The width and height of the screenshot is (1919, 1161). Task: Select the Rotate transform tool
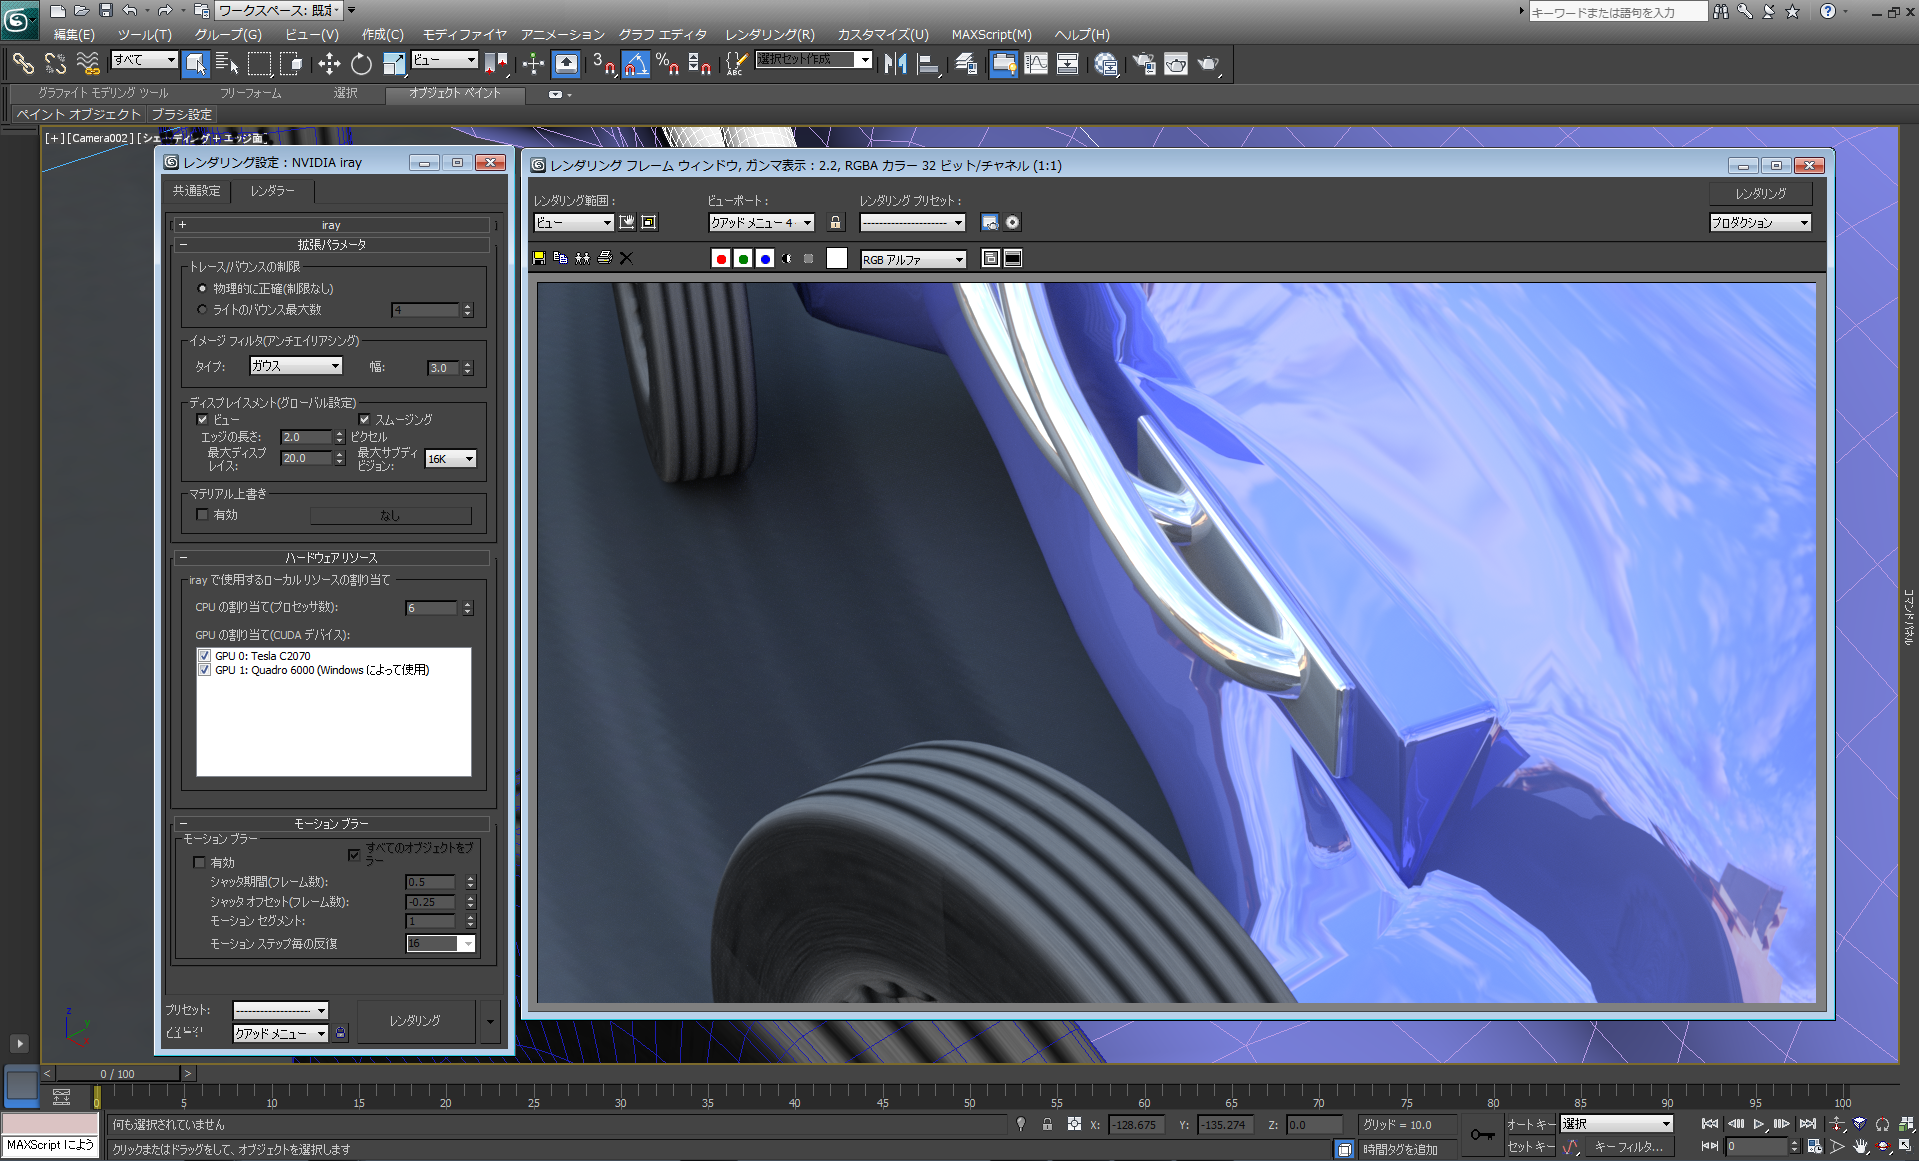(361, 65)
